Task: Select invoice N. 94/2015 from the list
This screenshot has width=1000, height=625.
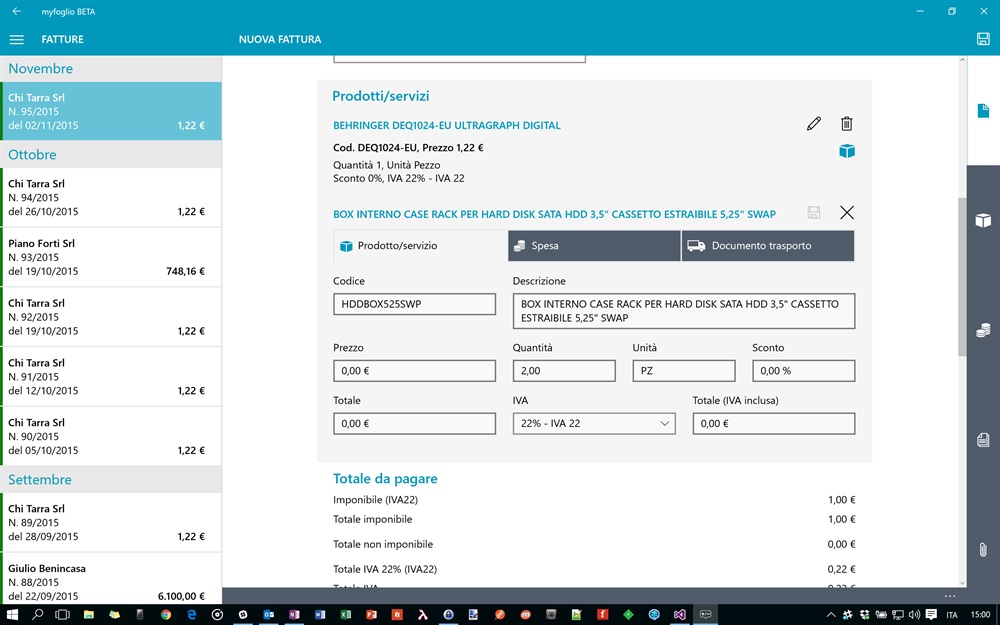Action: click(111, 197)
